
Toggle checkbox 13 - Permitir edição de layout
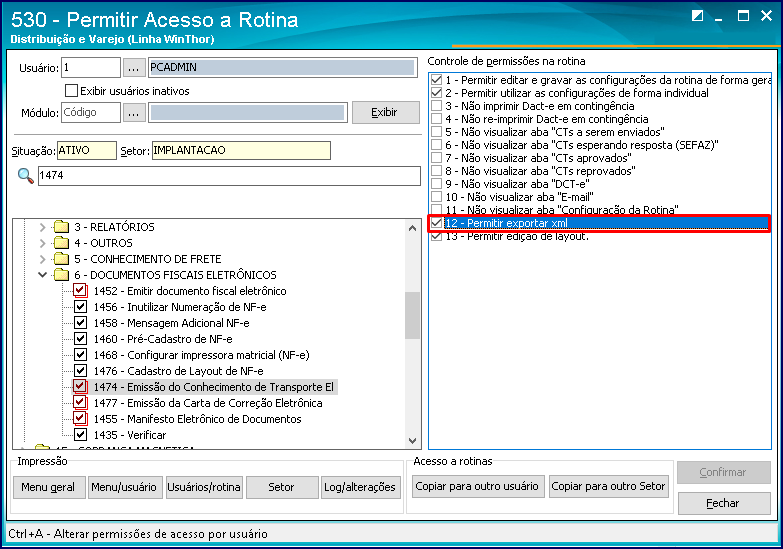point(437,236)
